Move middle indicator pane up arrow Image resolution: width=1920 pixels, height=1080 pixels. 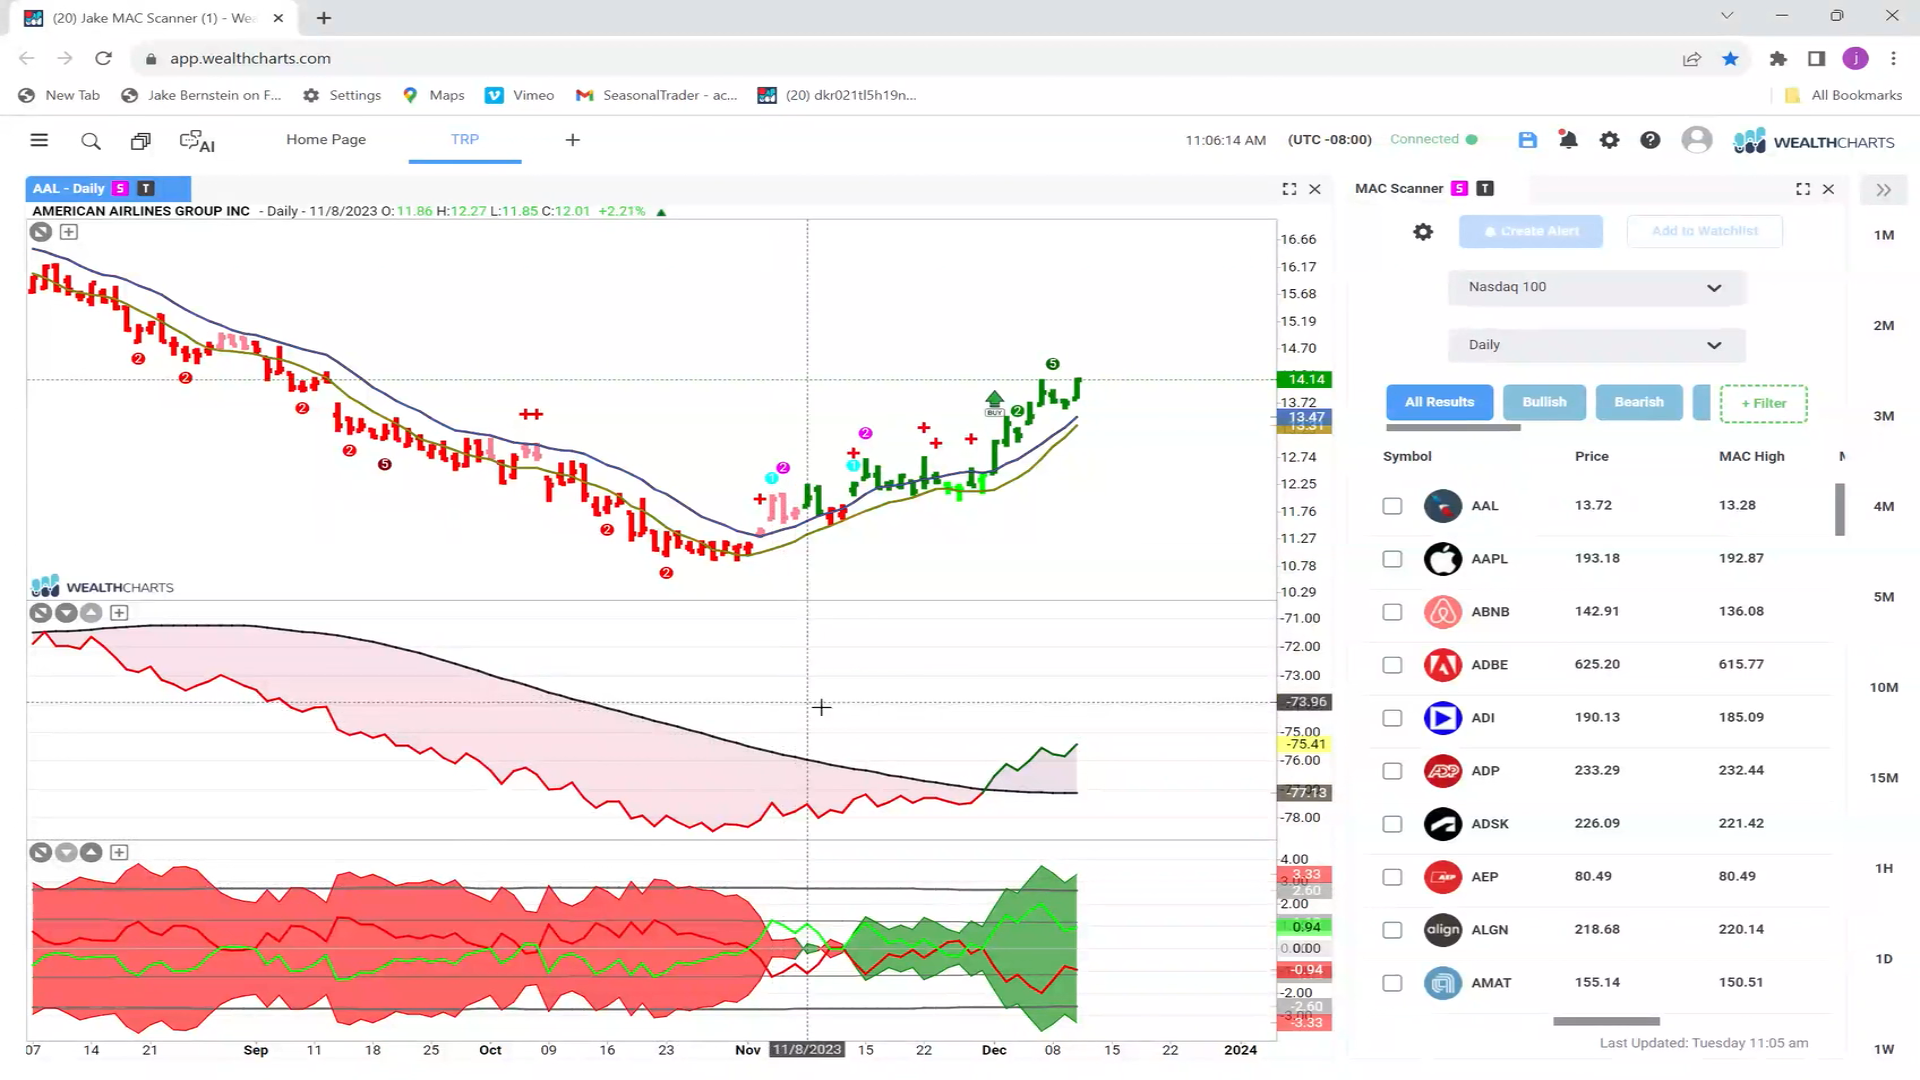[91, 613]
